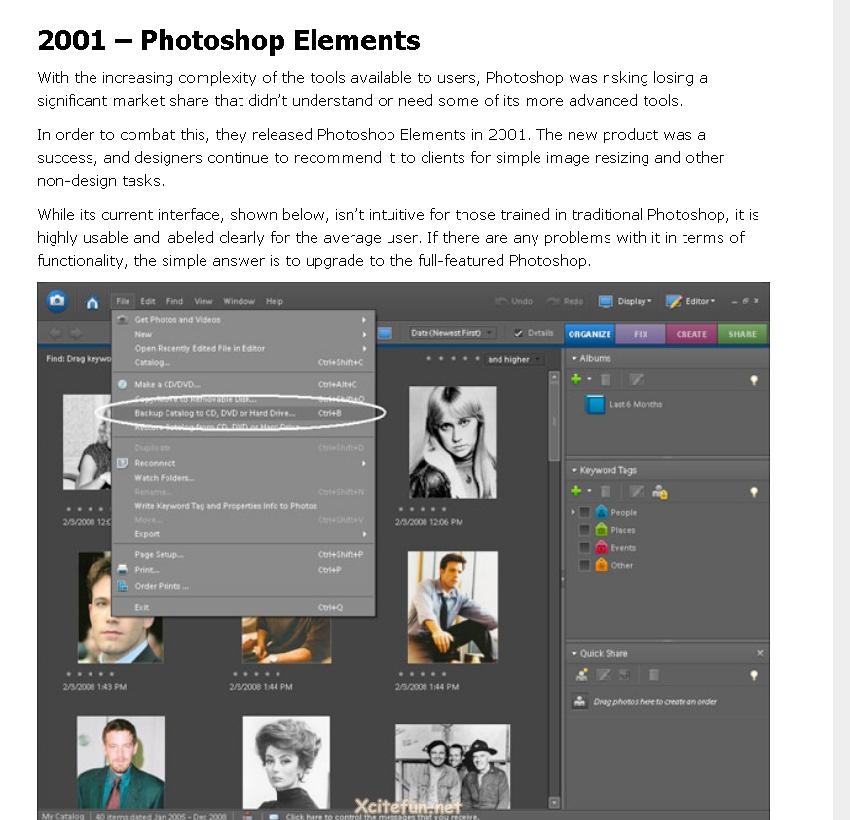Switch to the CREATE tab

692,334
